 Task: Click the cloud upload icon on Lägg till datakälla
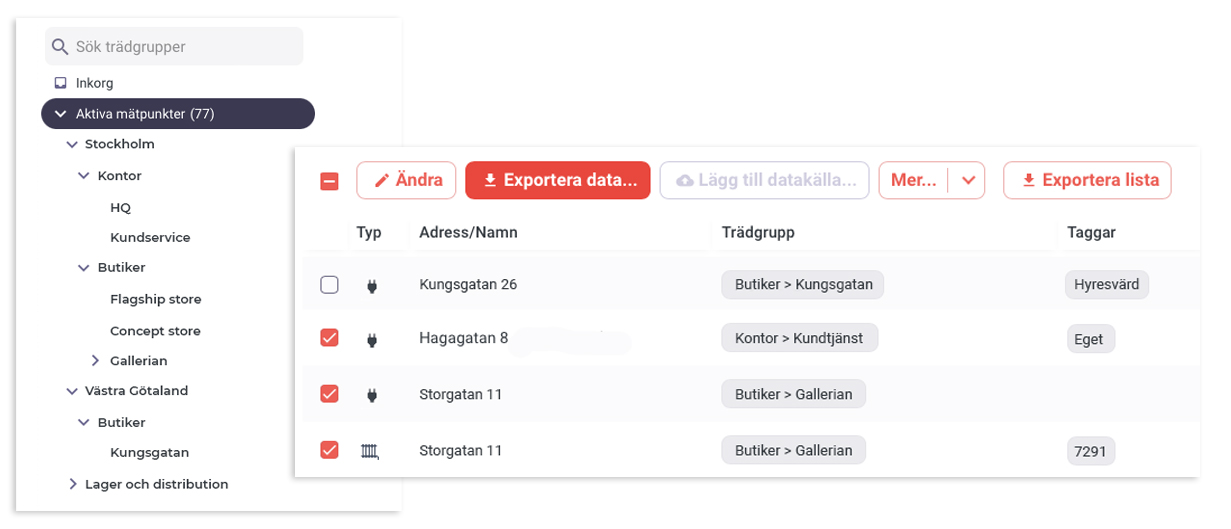click(x=685, y=181)
